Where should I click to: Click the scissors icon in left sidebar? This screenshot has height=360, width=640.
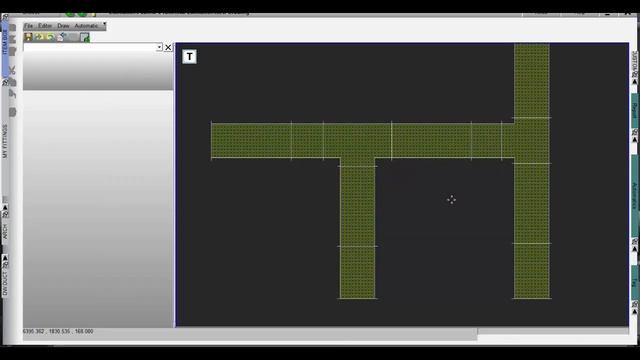click(13, 70)
